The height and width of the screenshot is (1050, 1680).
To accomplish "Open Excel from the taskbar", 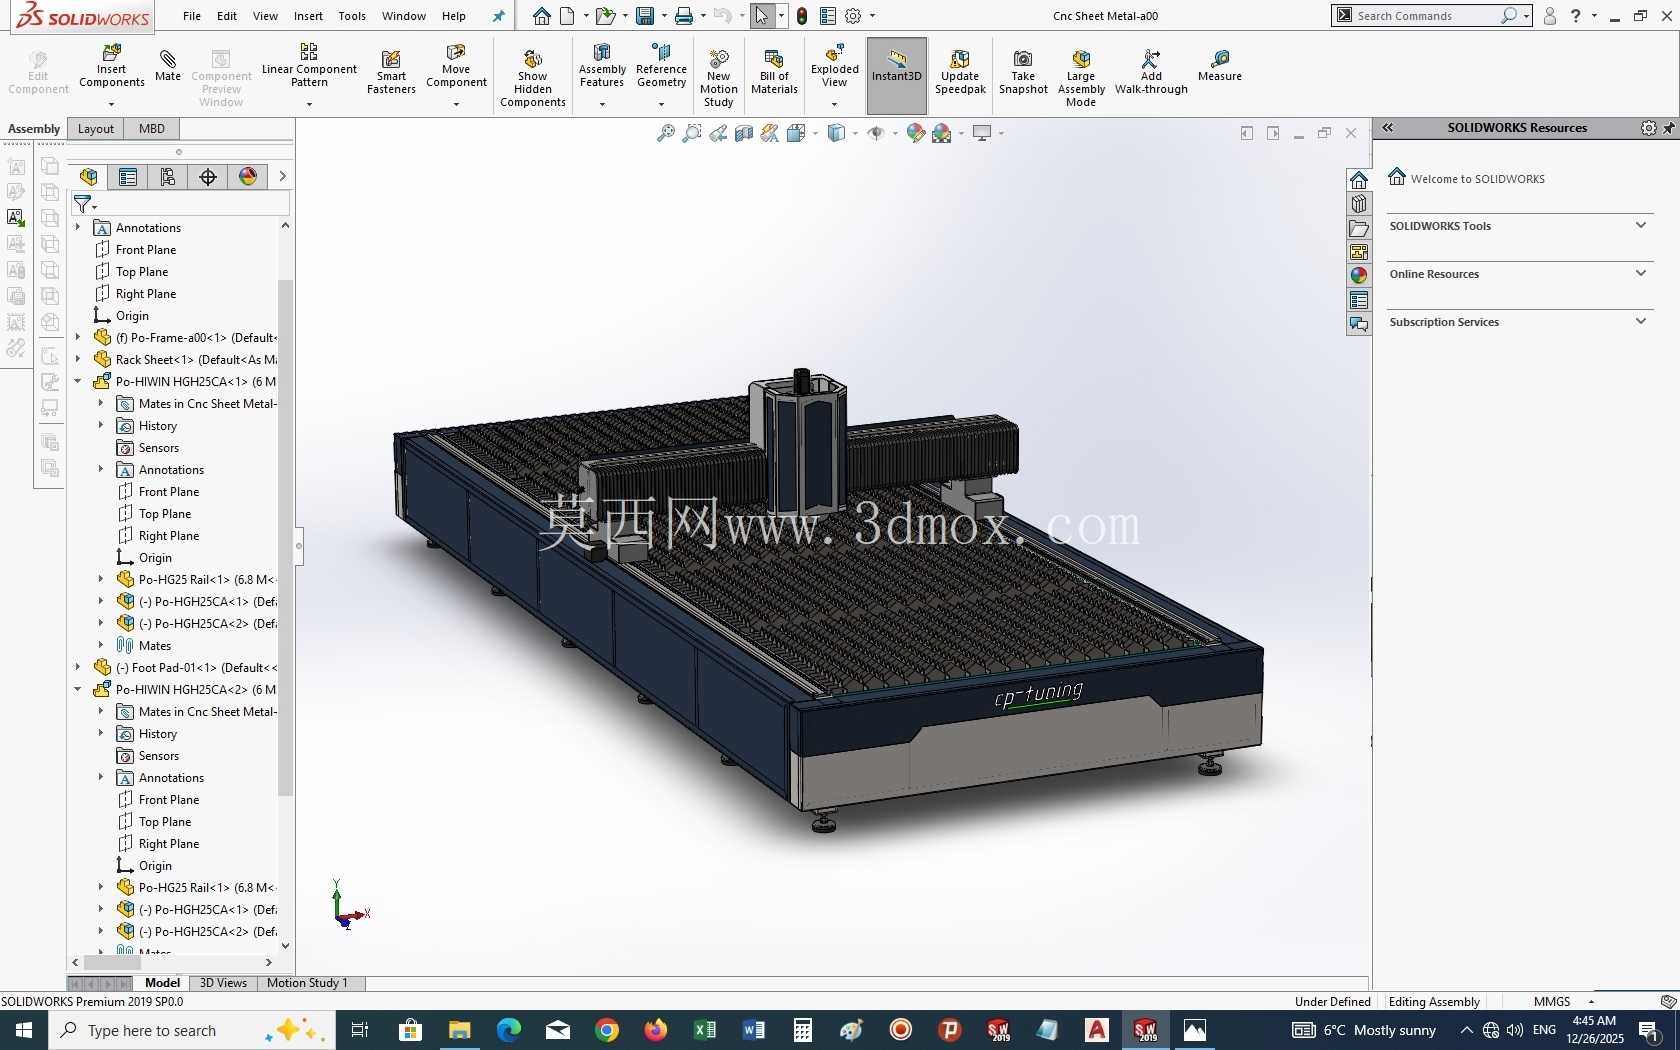I will point(705,1030).
